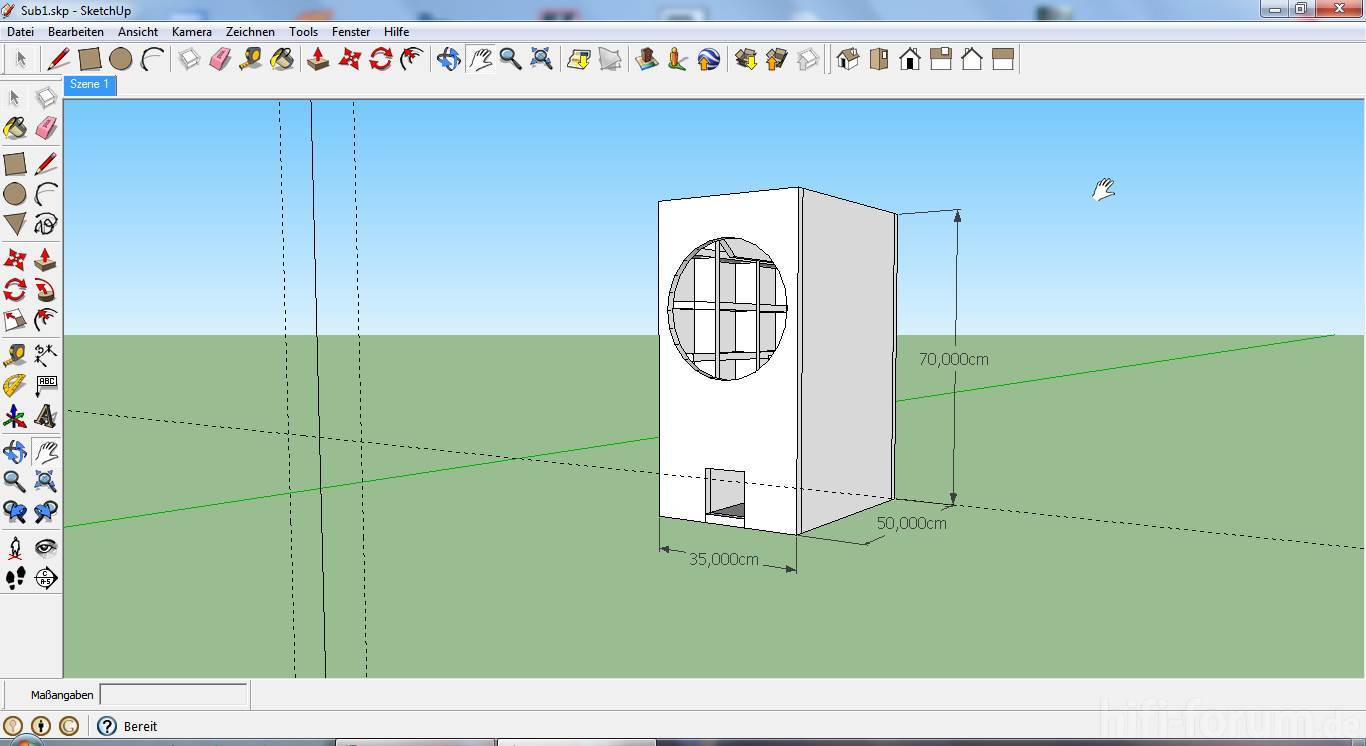Switch to the Szene 1 tab
1366x746 pixels.
pyautogui.click(x=90, y=85)
